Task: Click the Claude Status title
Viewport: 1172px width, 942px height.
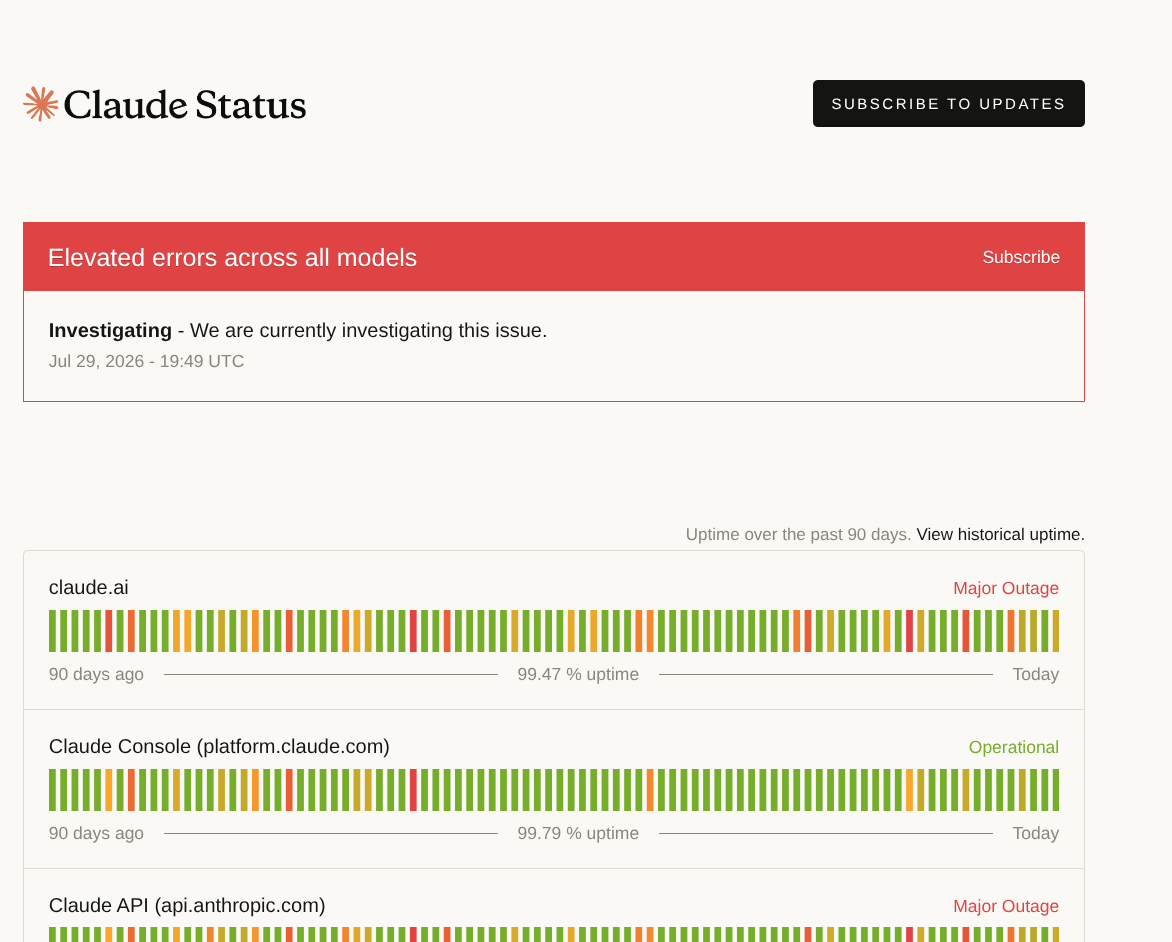Action: (x=185, y=105)
